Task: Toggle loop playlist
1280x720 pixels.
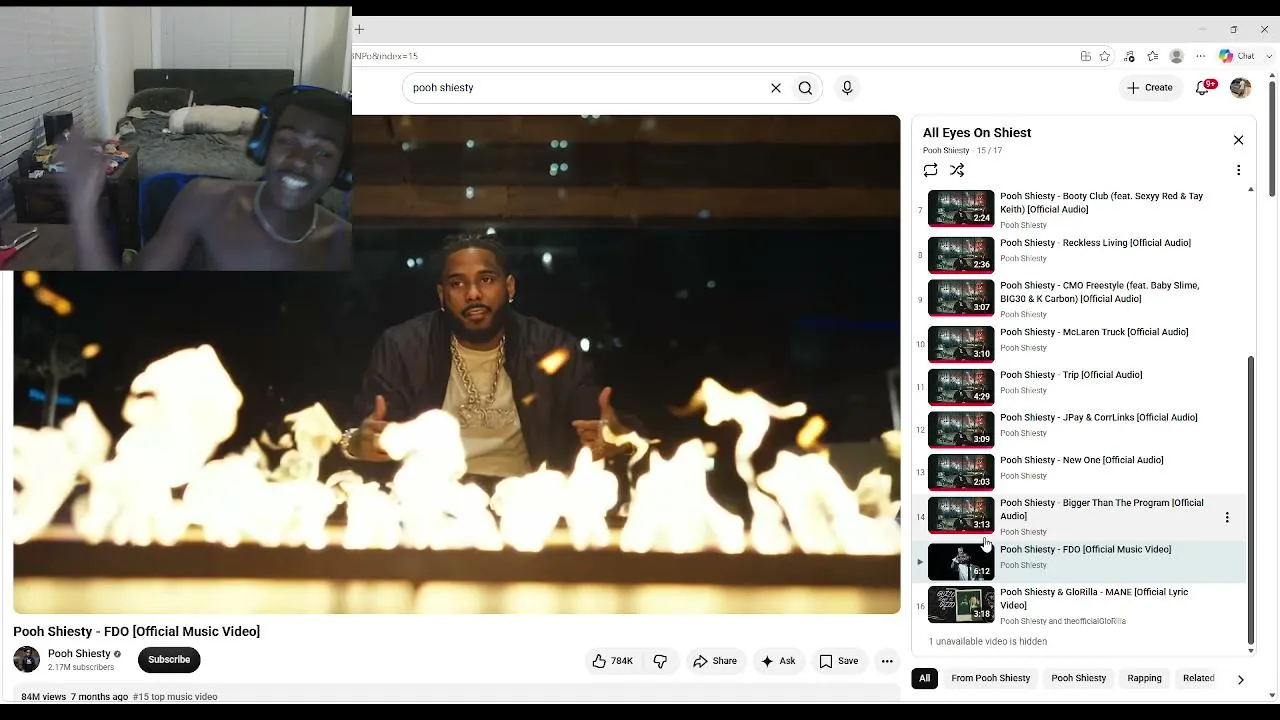Action: [x=930, y=170]
